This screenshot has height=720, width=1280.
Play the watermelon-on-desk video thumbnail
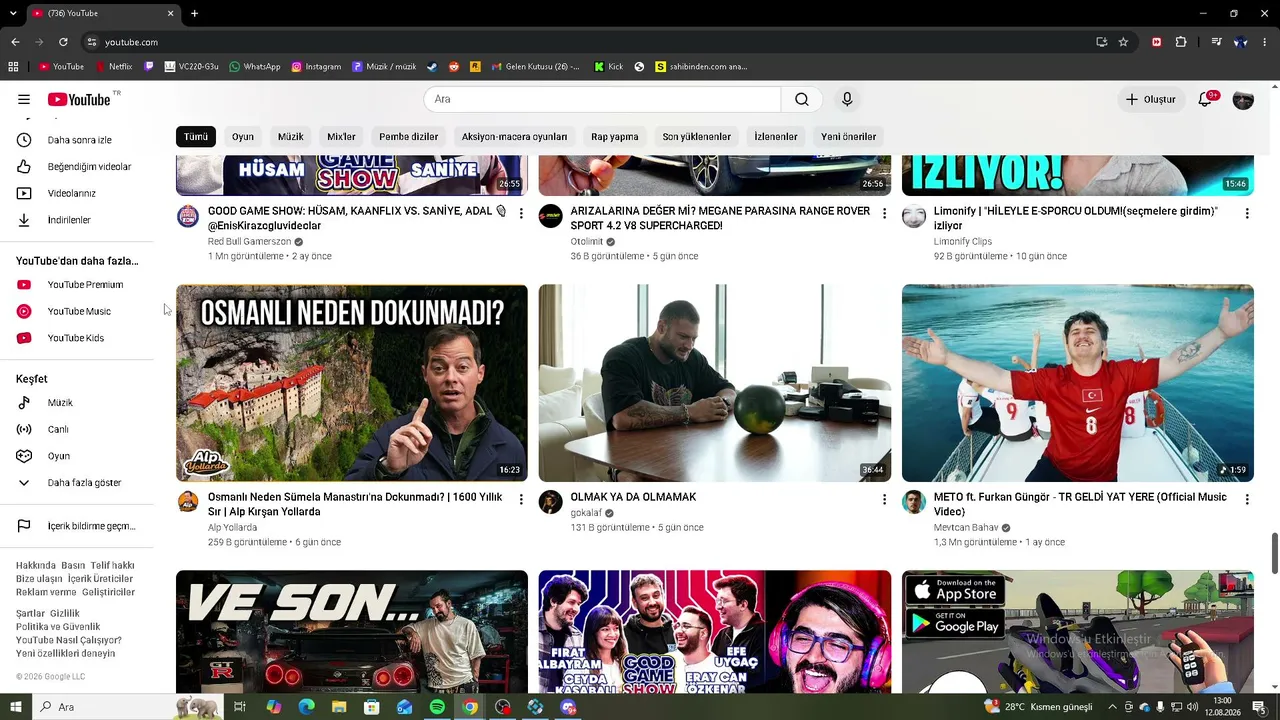(715, 383)
